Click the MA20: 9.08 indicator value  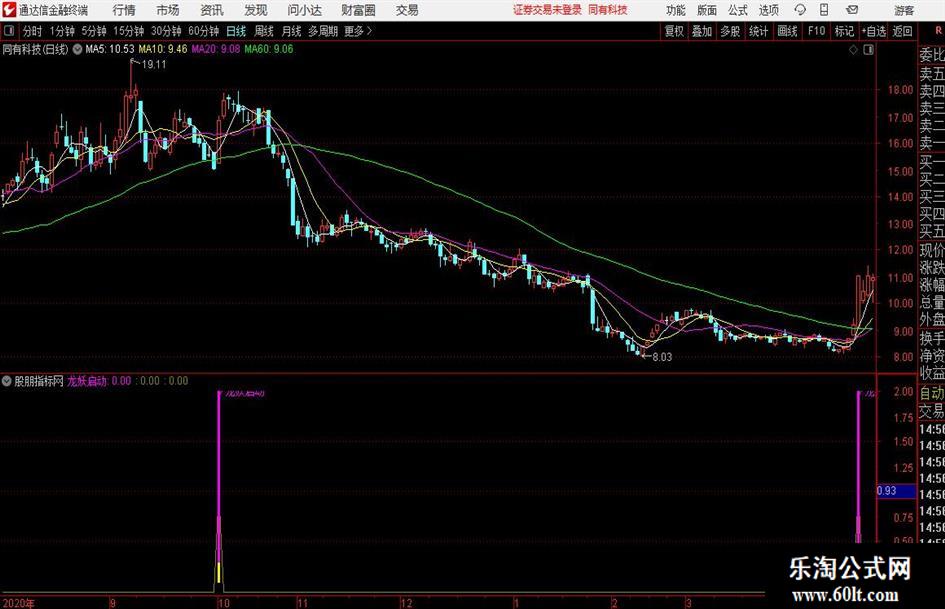coord(216,49)
